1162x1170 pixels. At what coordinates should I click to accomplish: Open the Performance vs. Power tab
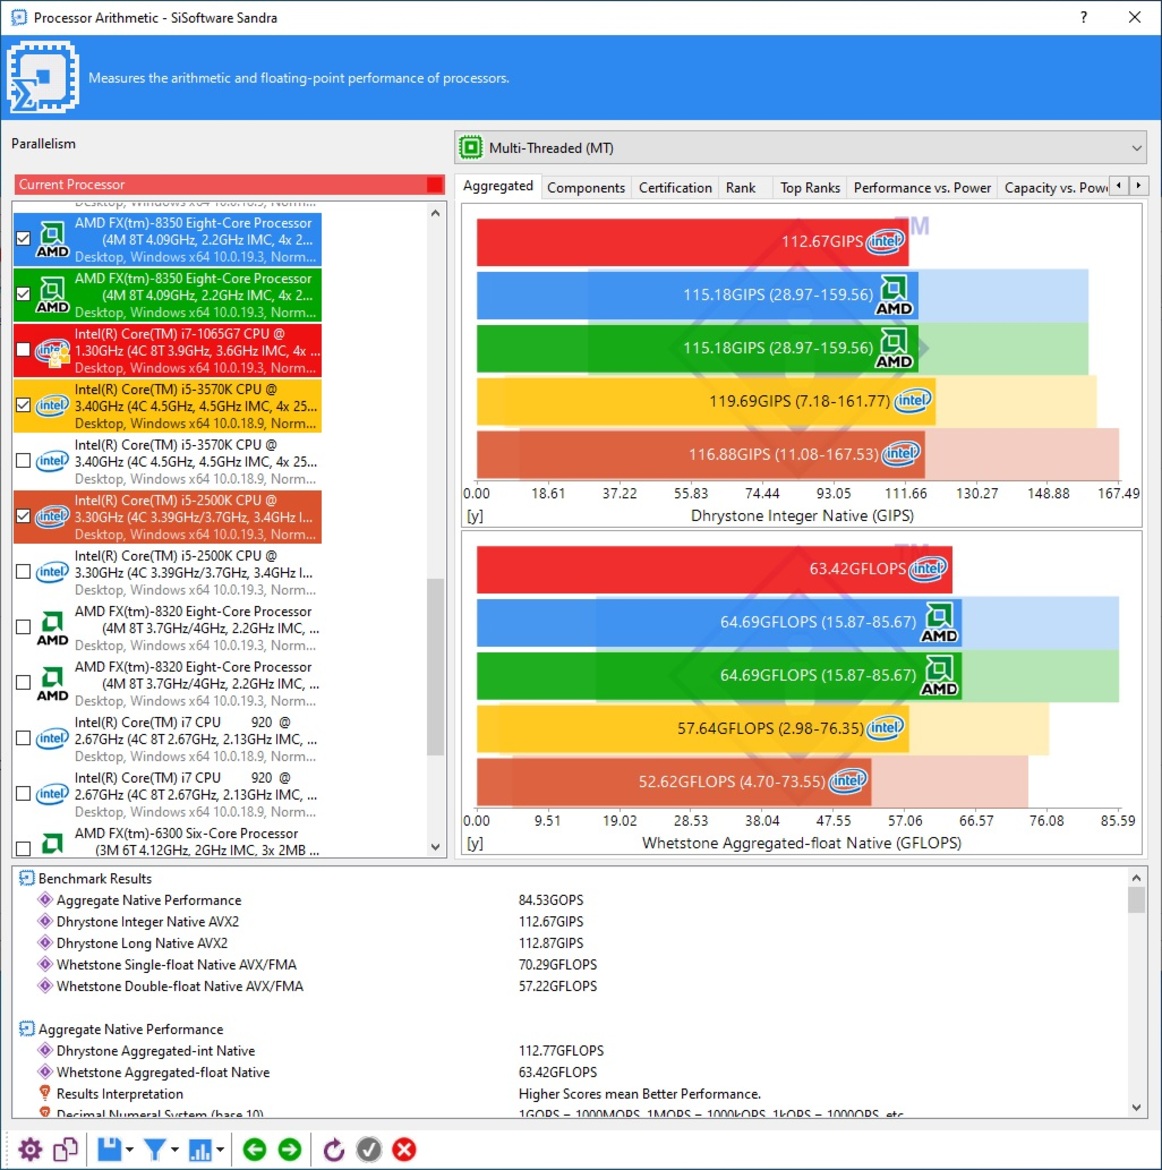pos(922,188)
